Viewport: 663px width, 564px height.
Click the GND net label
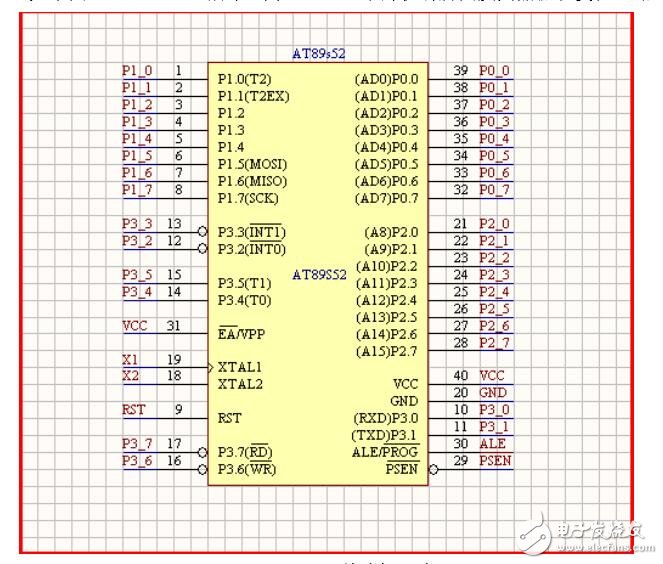point(492,393)
